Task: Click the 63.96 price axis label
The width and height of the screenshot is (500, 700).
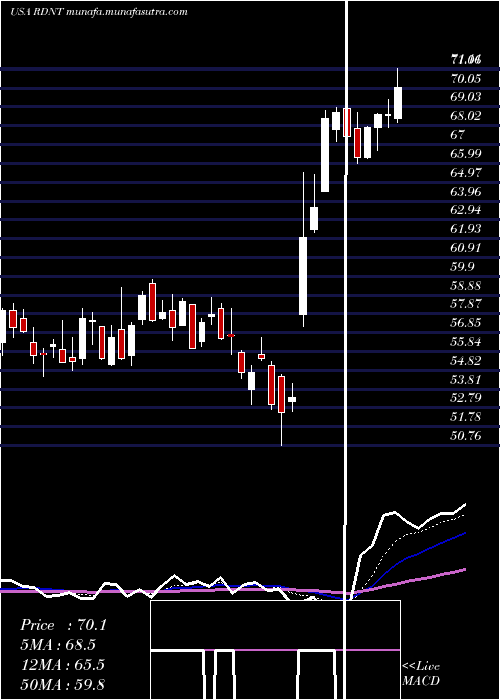Action: (x=467, y=192)
